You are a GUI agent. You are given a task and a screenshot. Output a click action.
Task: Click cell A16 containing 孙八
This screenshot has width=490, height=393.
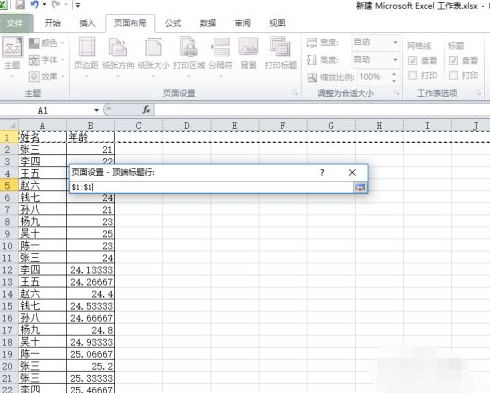(42, 318)
